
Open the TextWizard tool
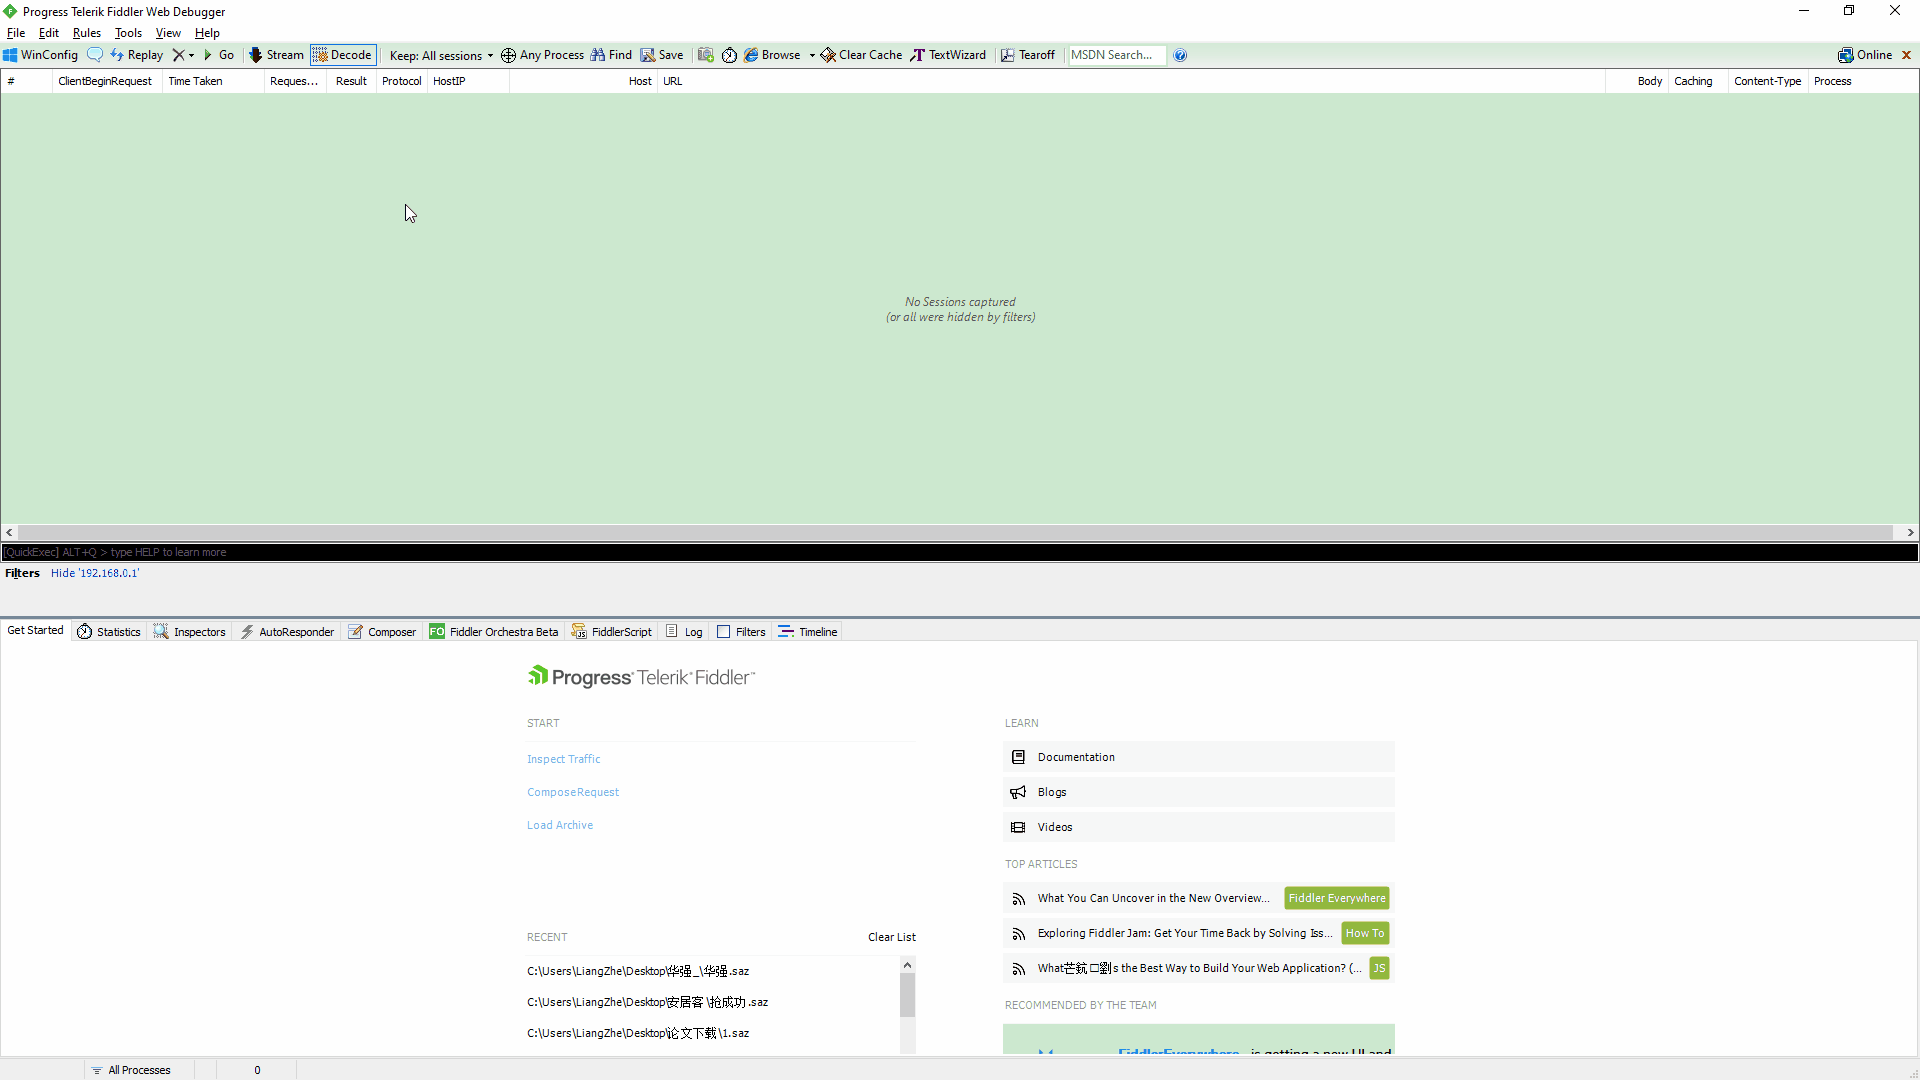pos(948,55)
